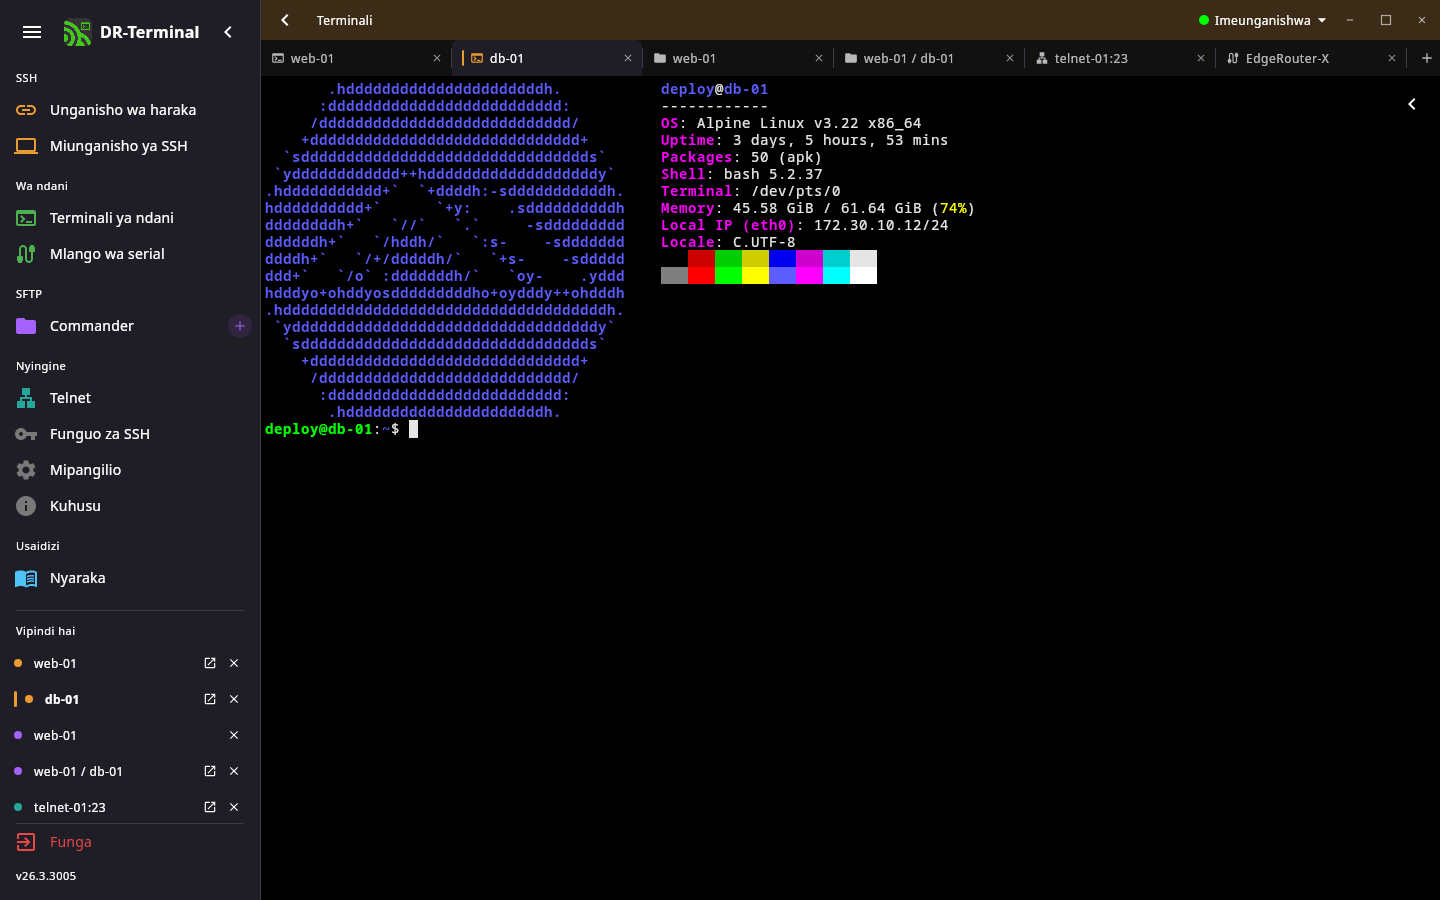
Task: Close web-01 / db-01 session in sidebar
Action: click(x=234, y=771)
